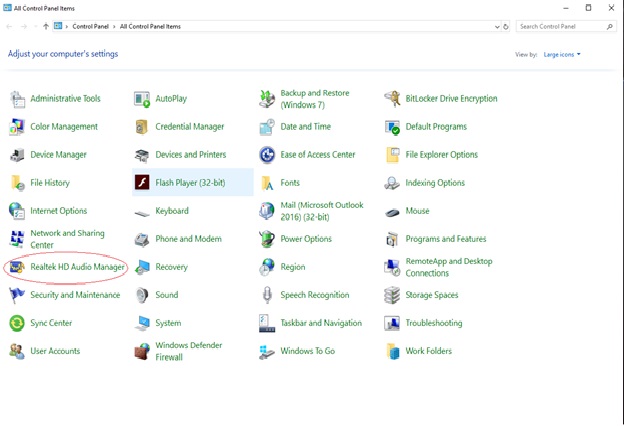This screenshot has height=426, width=624.
Task: Open the Sound link text
Action: [x=167, y=295]
